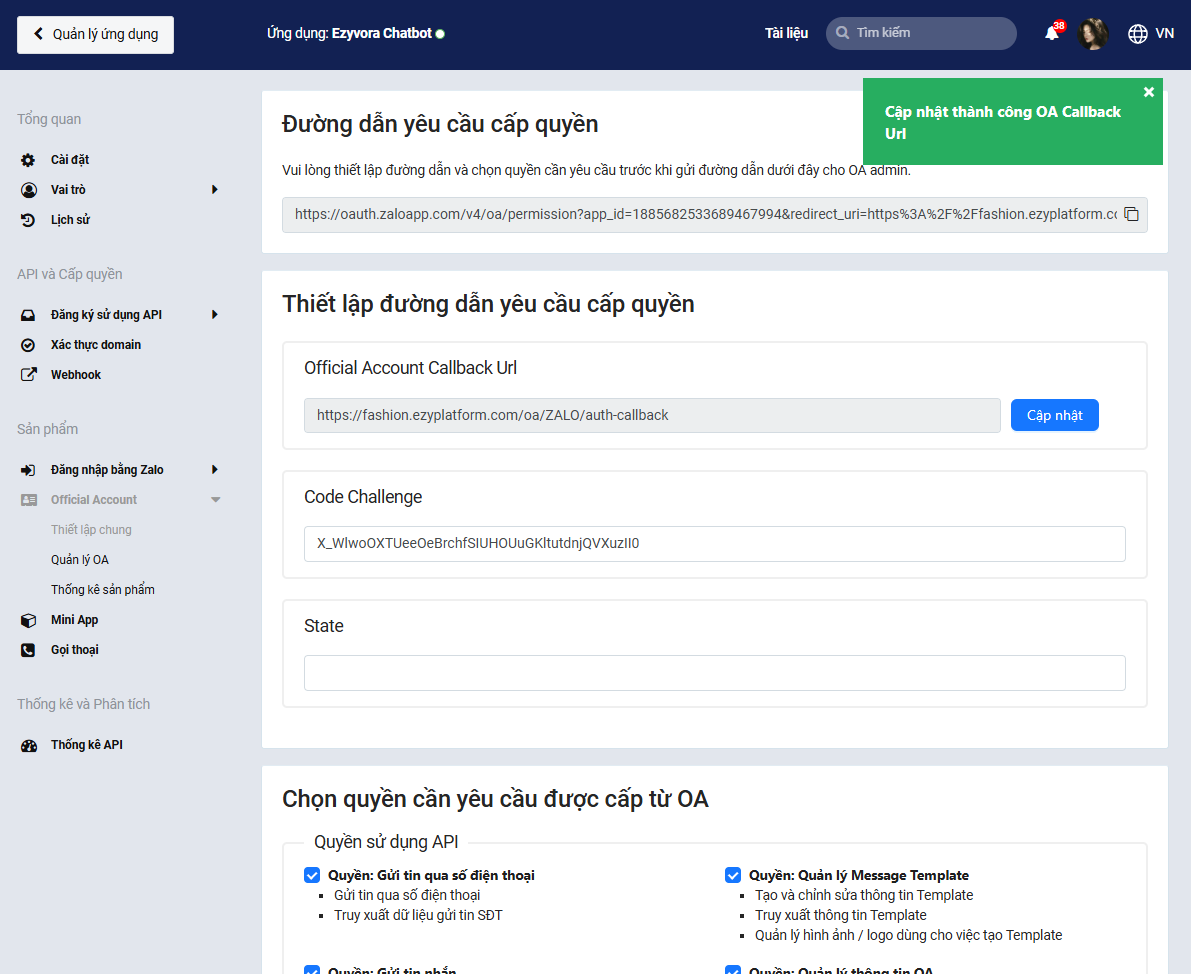Click the Official Account Callback Url field

coord(652,416)
